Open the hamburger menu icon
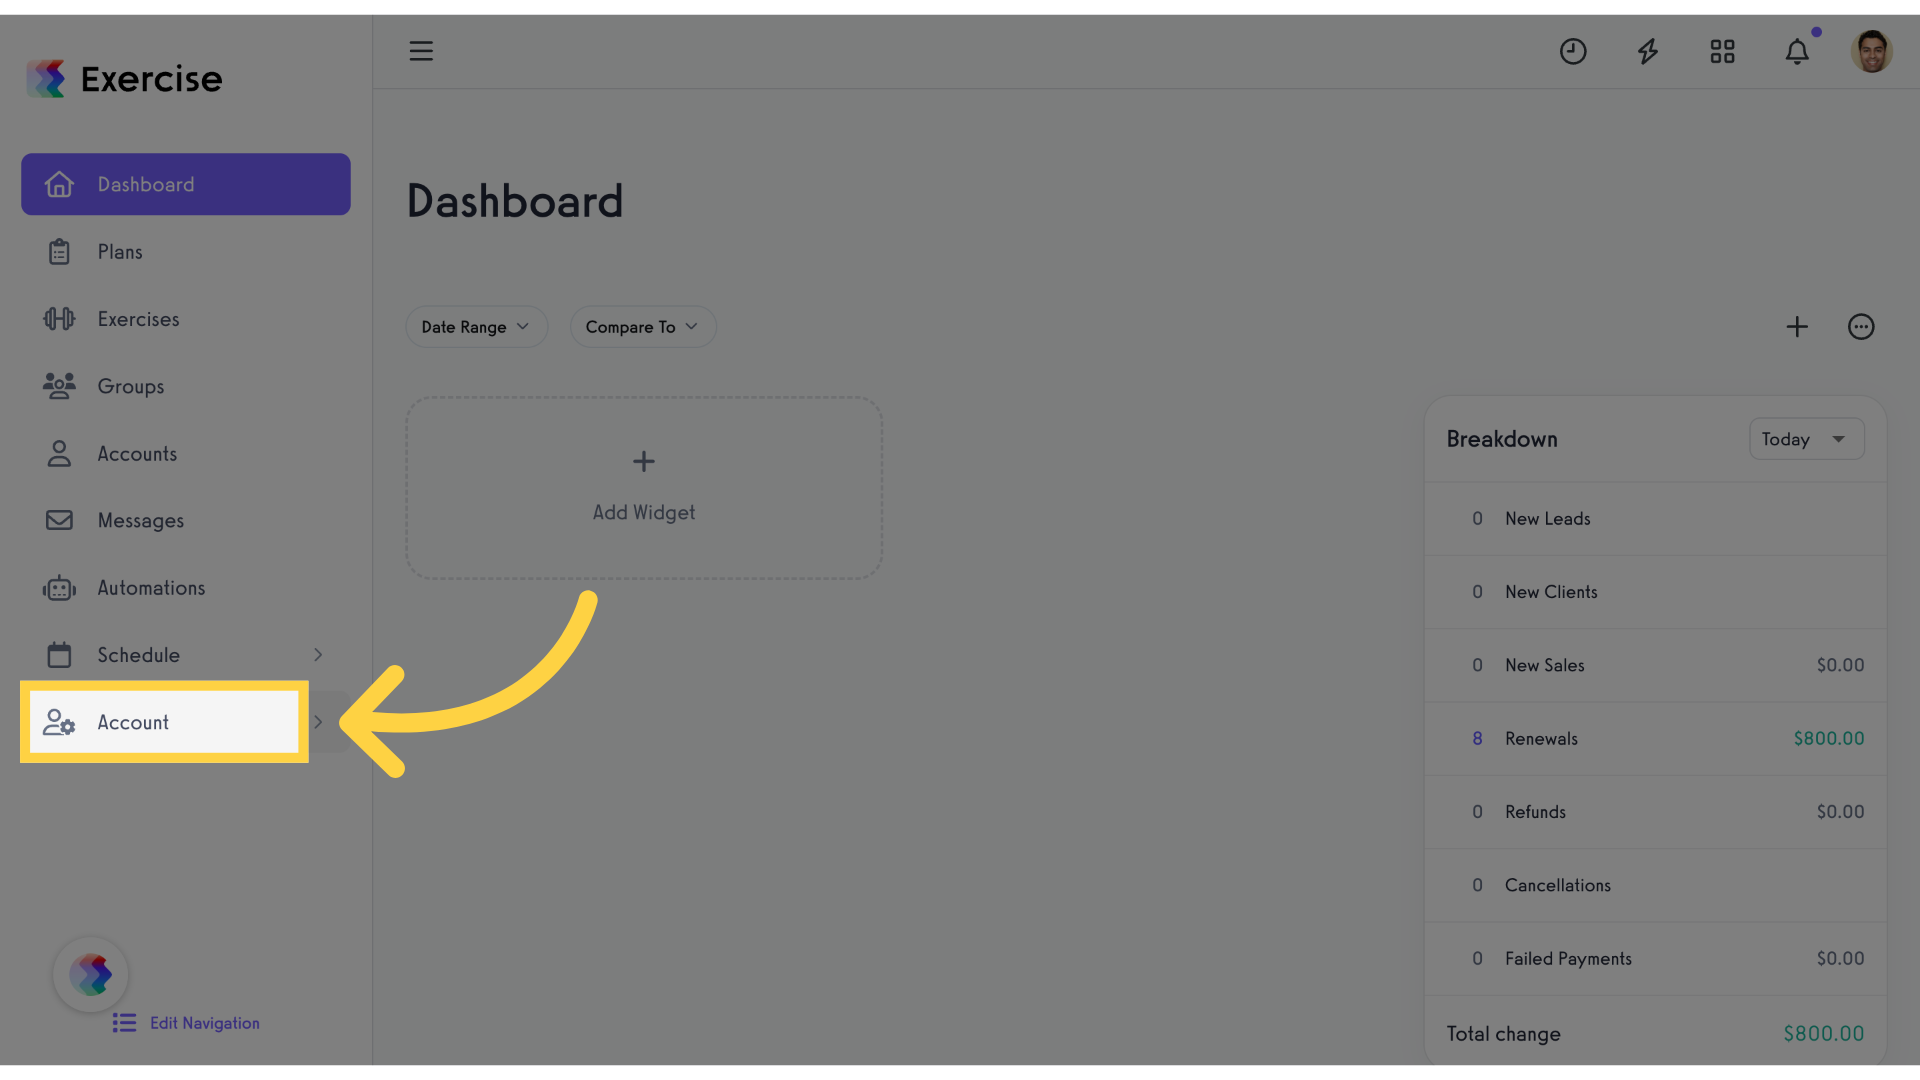 (421, 51)
